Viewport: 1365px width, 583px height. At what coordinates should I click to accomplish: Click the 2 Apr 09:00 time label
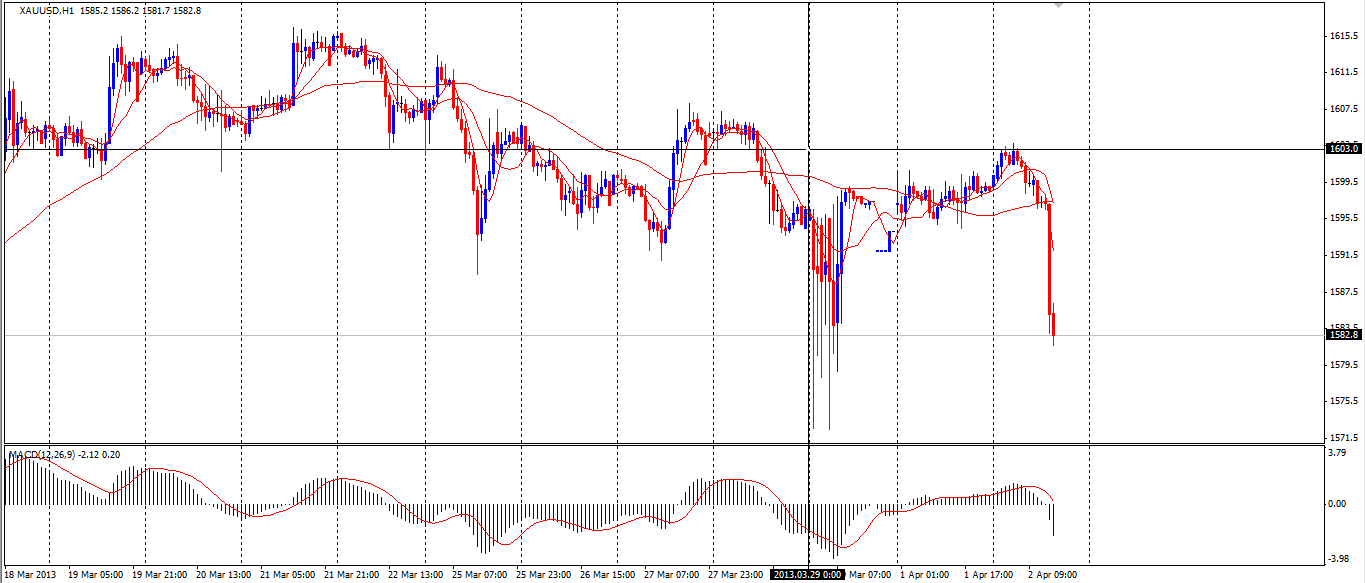pyautogui.click(x=1053, y=575)
